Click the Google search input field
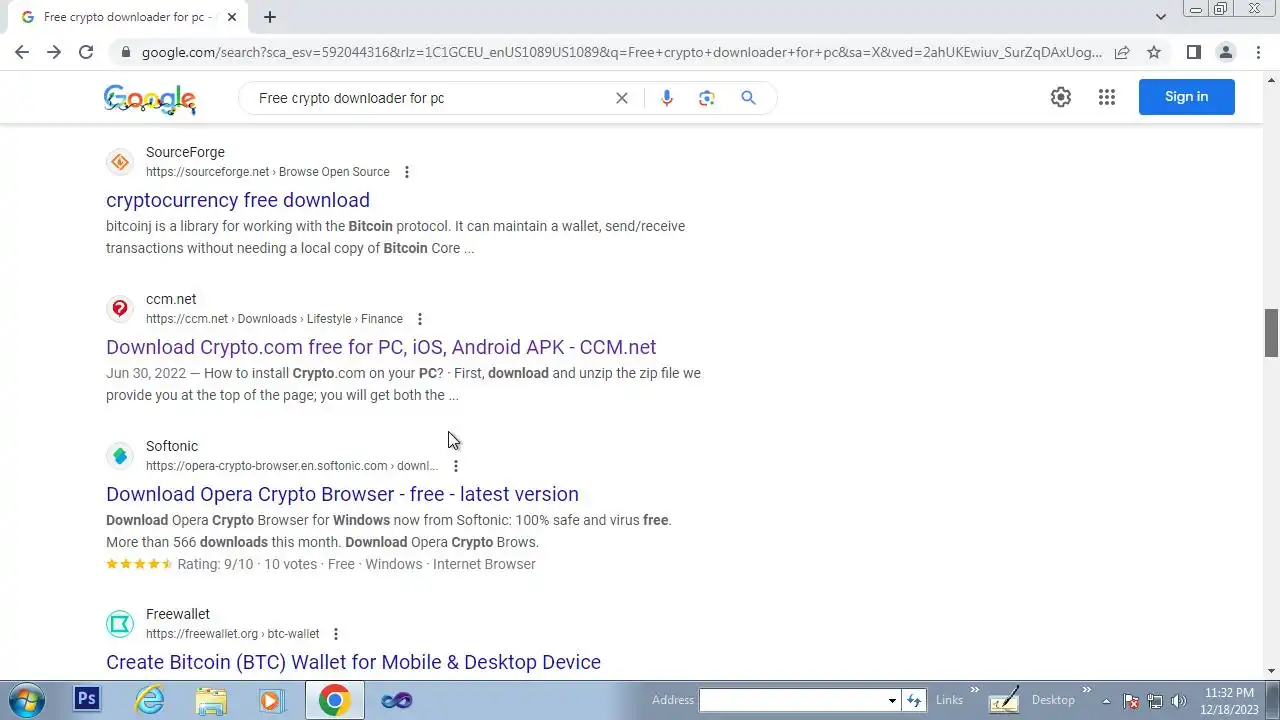 coord(430,98)
